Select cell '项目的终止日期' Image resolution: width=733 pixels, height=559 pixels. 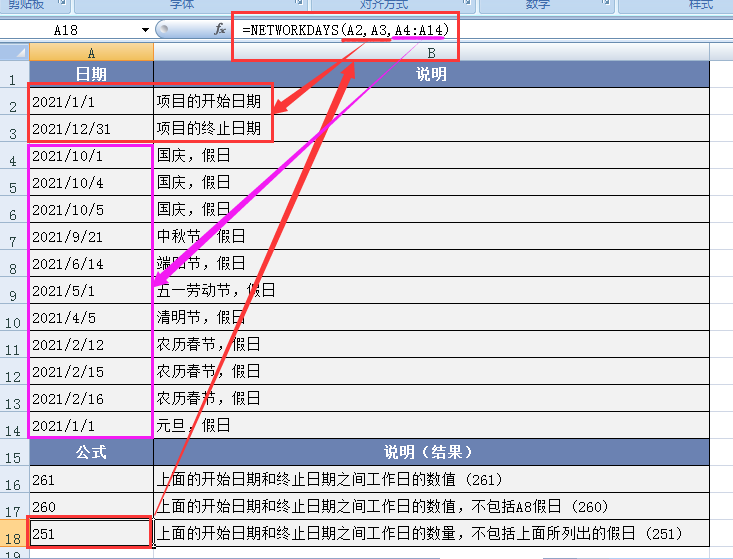coord(431,129)
